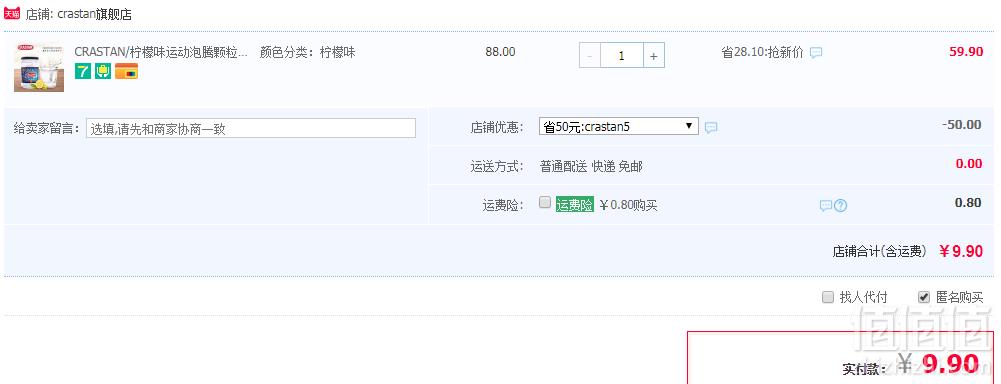Image resolution: width=1001 pixels, height=384 pixels.
Task: Click the 省28.10:抢新价 discount text
Action: tap(762, 52)
